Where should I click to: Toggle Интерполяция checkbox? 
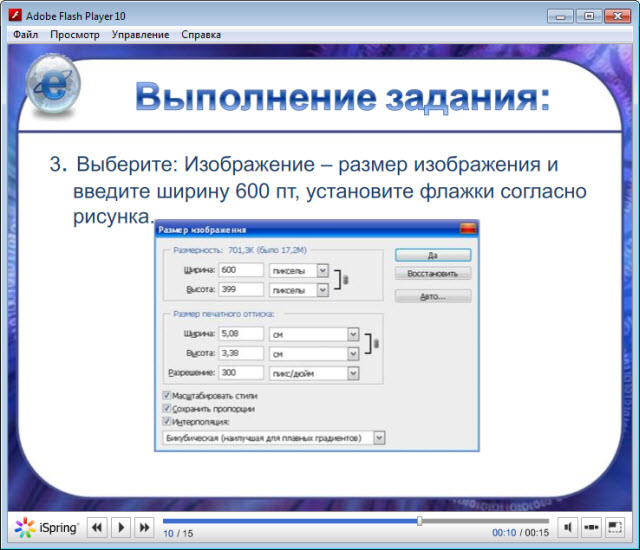click(x=167, y=421)
